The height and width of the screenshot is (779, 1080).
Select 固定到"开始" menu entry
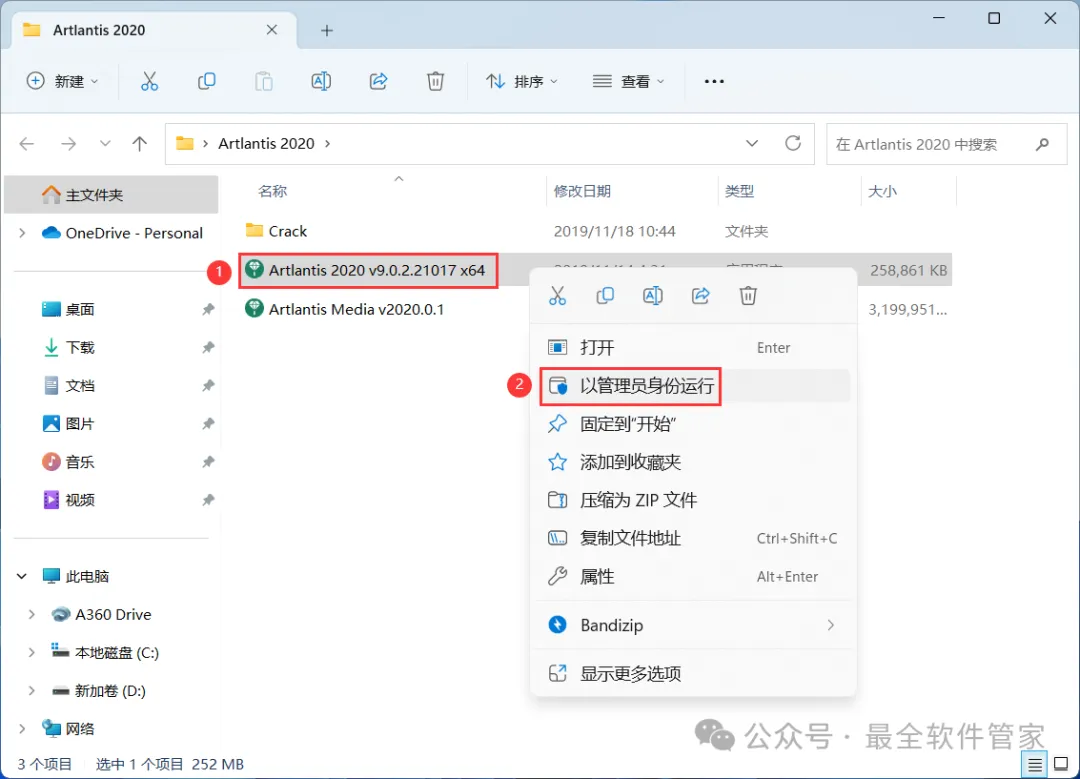click(x=694, y=424)
